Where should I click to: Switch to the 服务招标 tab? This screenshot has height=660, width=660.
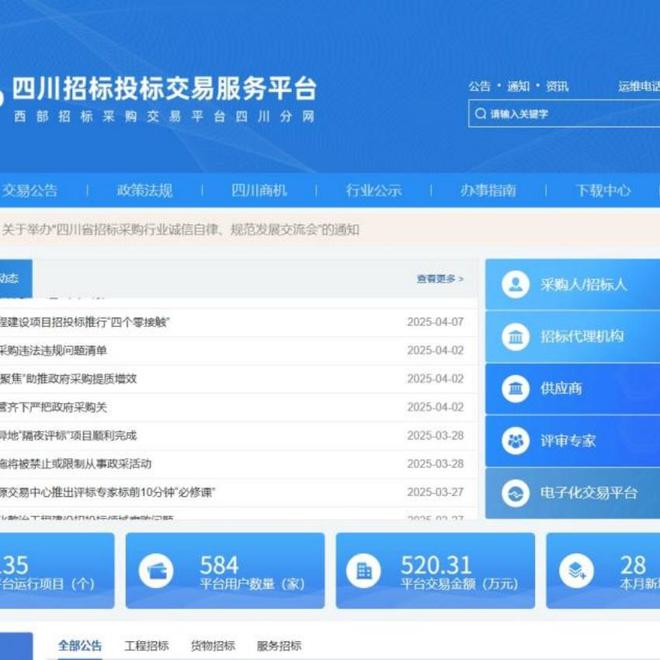(279, 646)
